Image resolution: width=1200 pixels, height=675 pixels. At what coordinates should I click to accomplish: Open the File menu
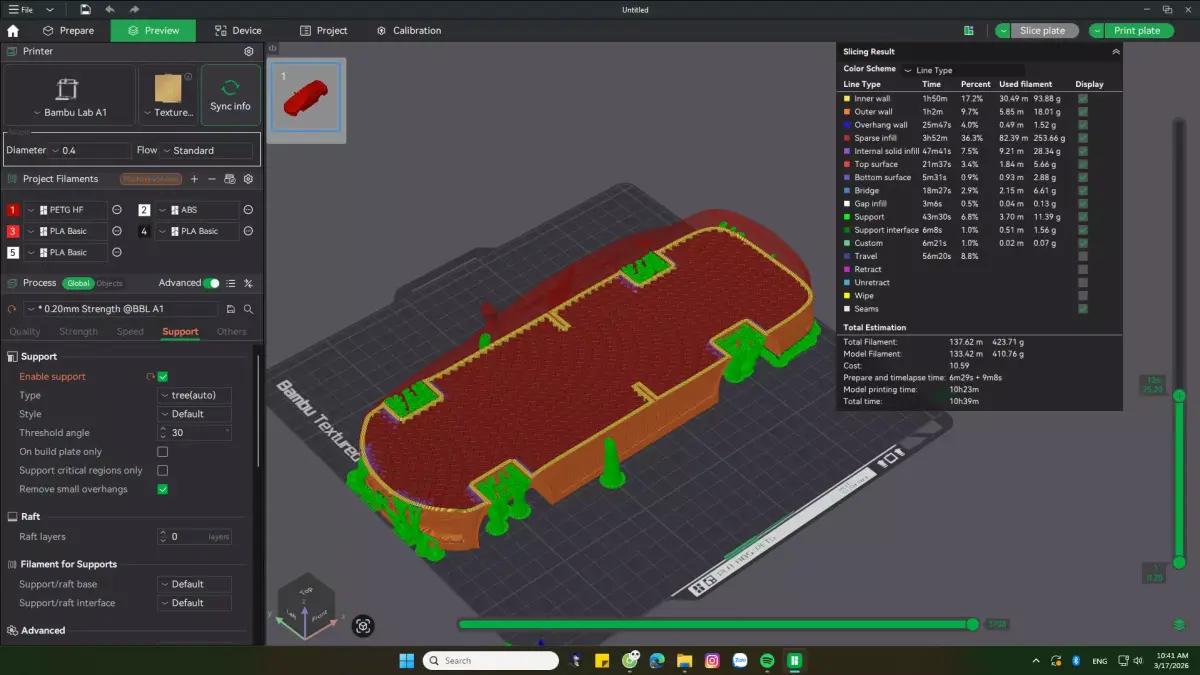21,9
